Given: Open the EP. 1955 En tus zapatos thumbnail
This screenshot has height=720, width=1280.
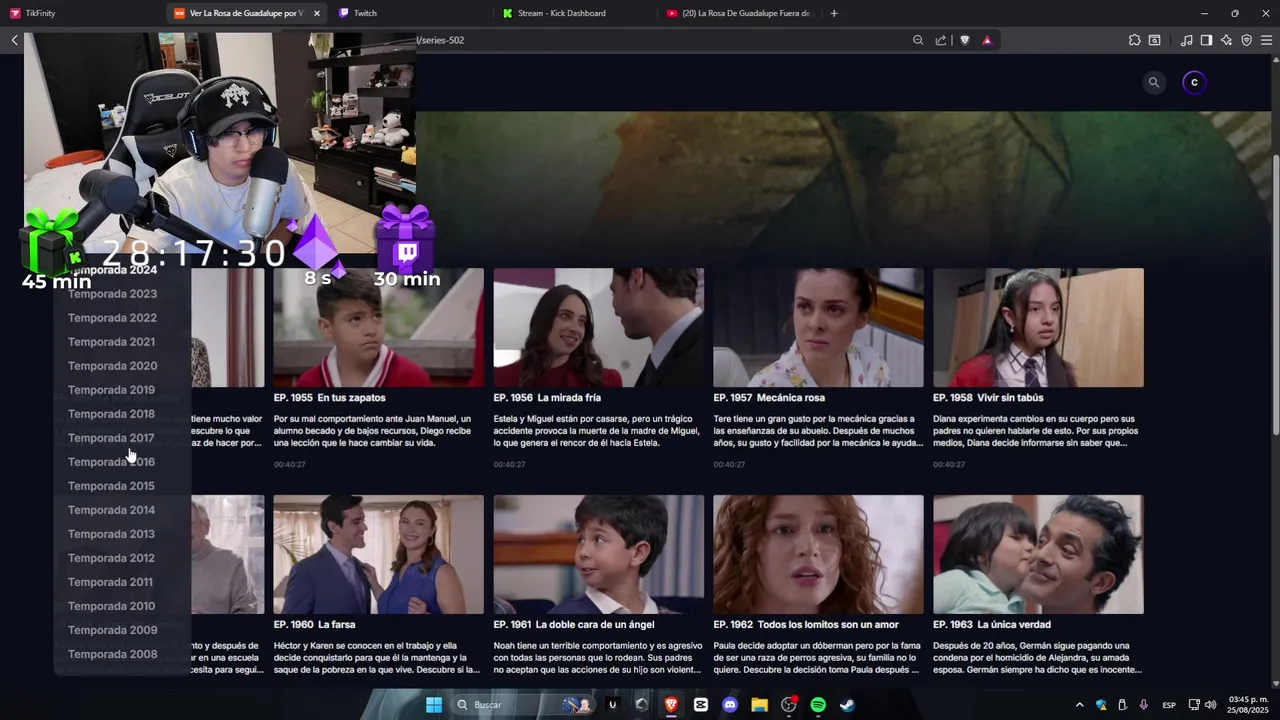Looking at the screenshot, I should point(379,327).
